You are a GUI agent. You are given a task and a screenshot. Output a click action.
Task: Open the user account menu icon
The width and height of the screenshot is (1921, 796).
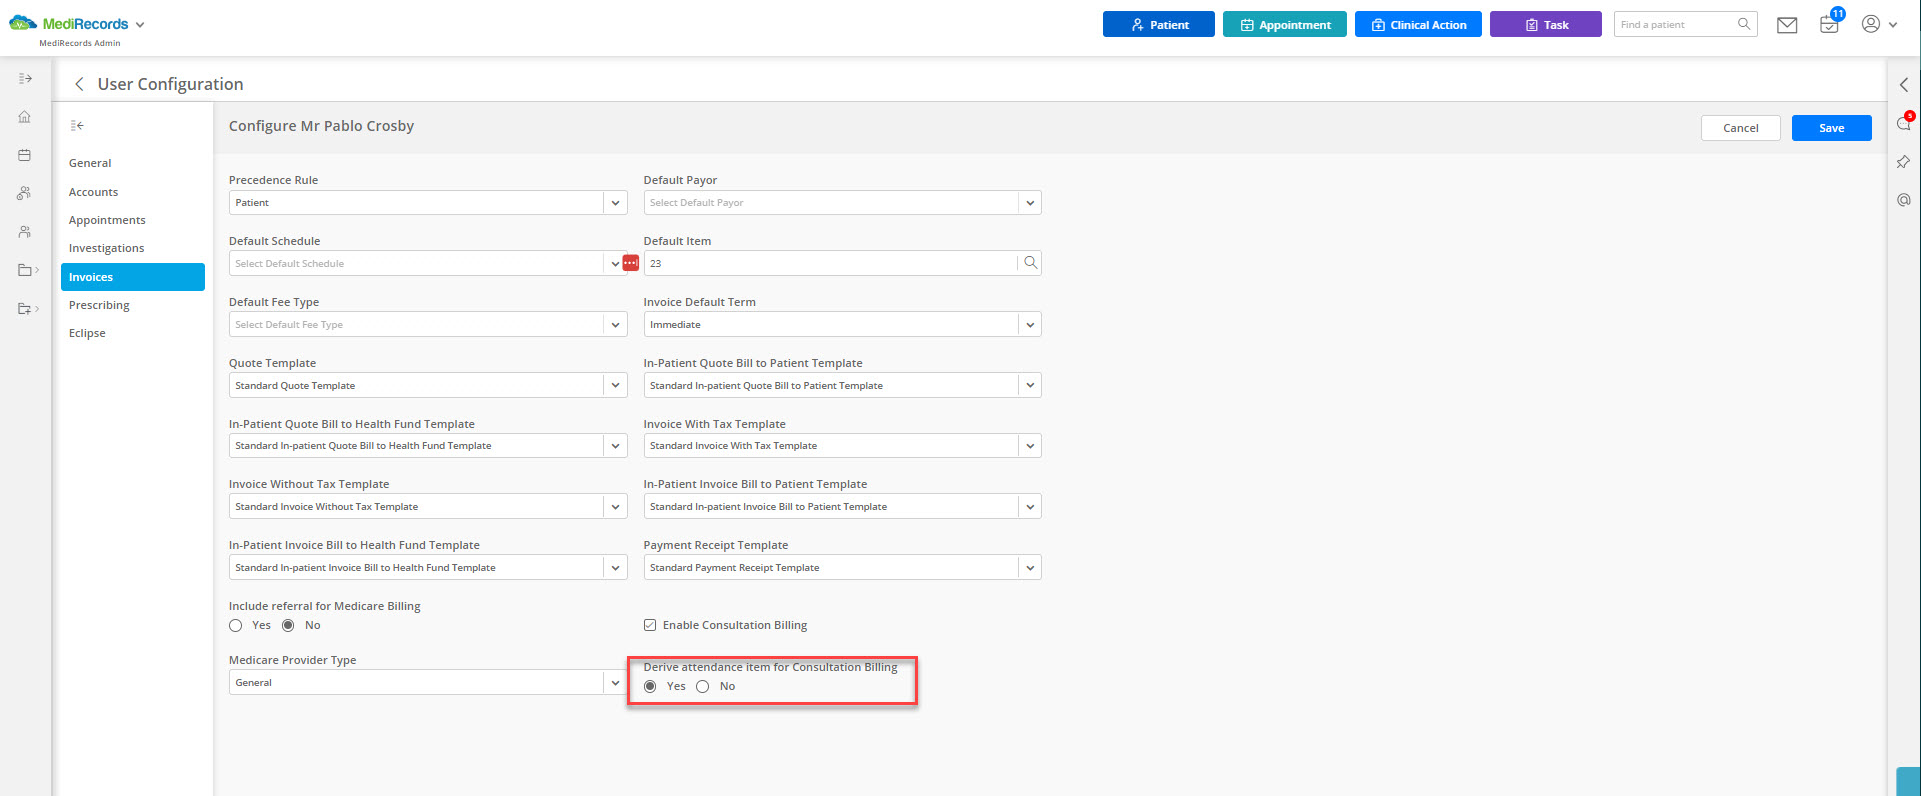pyautogui.click(x=1879, y=24)
